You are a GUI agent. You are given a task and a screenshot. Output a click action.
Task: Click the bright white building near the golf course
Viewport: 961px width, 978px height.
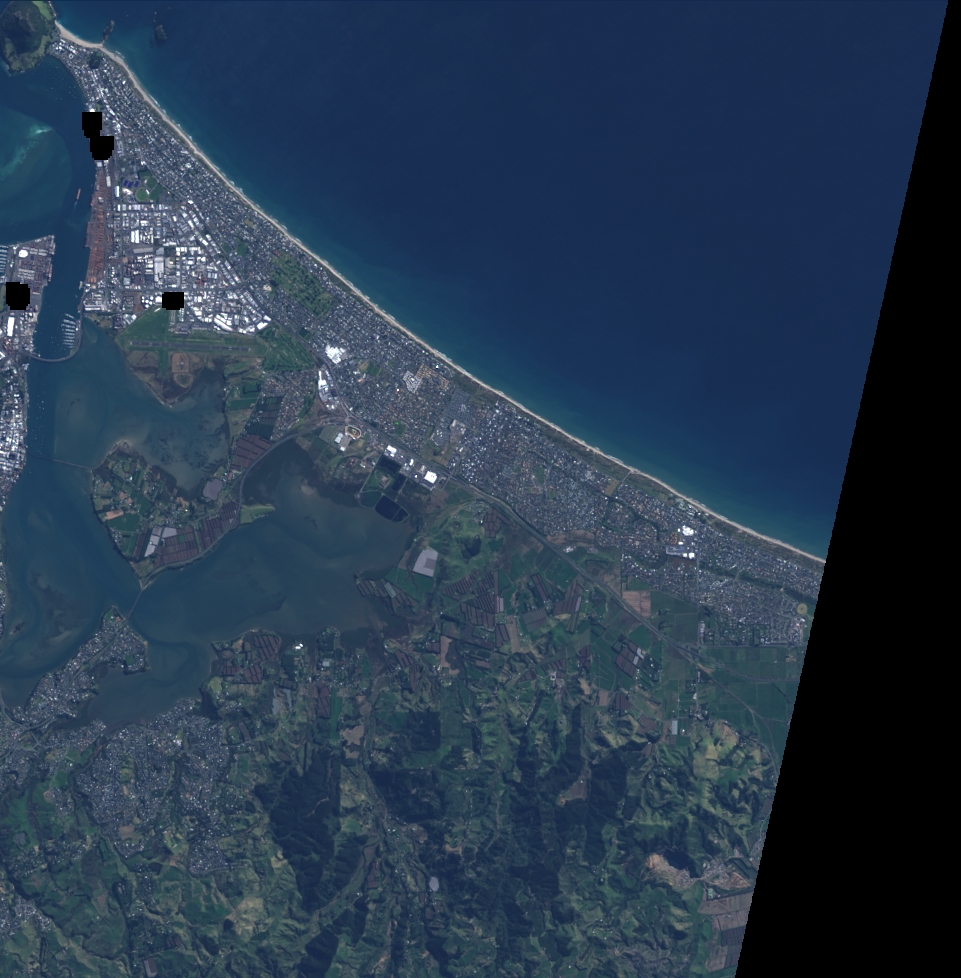(x=333, y=354)
